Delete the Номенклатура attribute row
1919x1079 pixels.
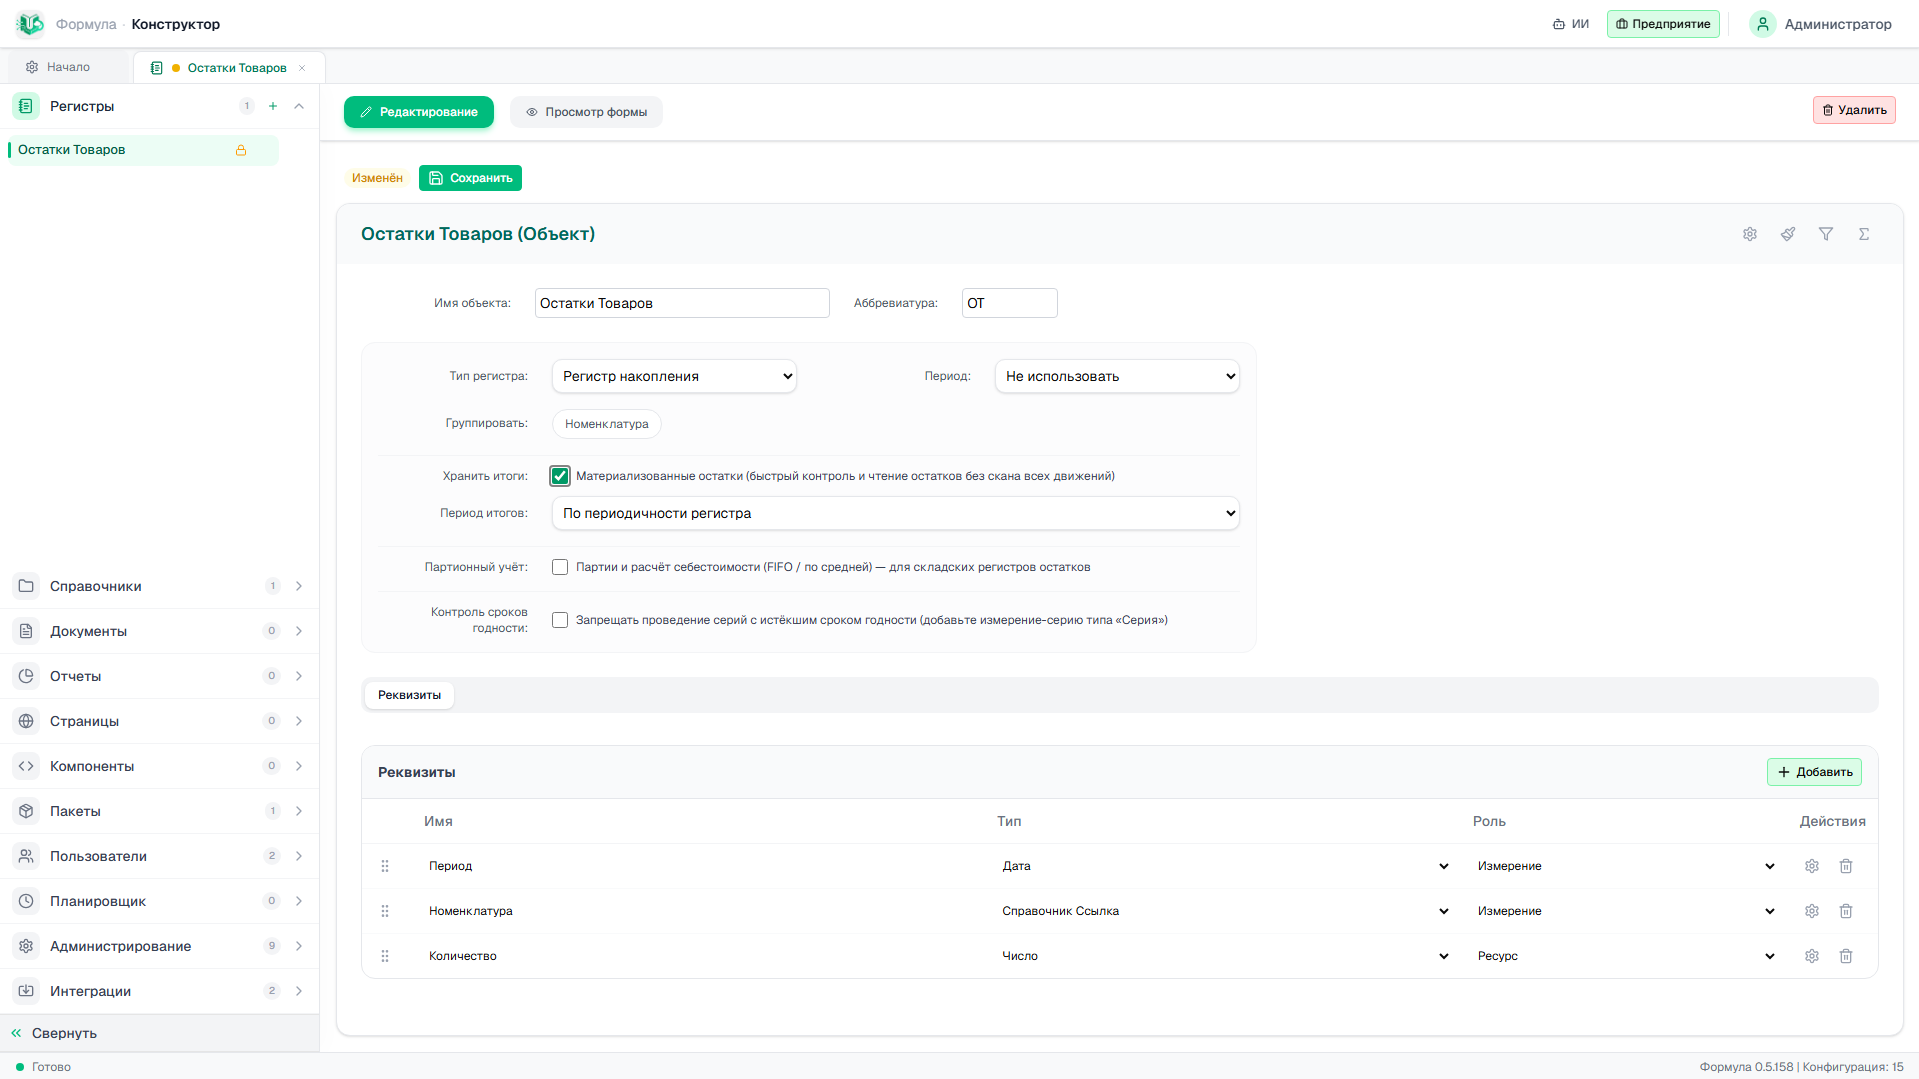click(x=1846, y=911)
